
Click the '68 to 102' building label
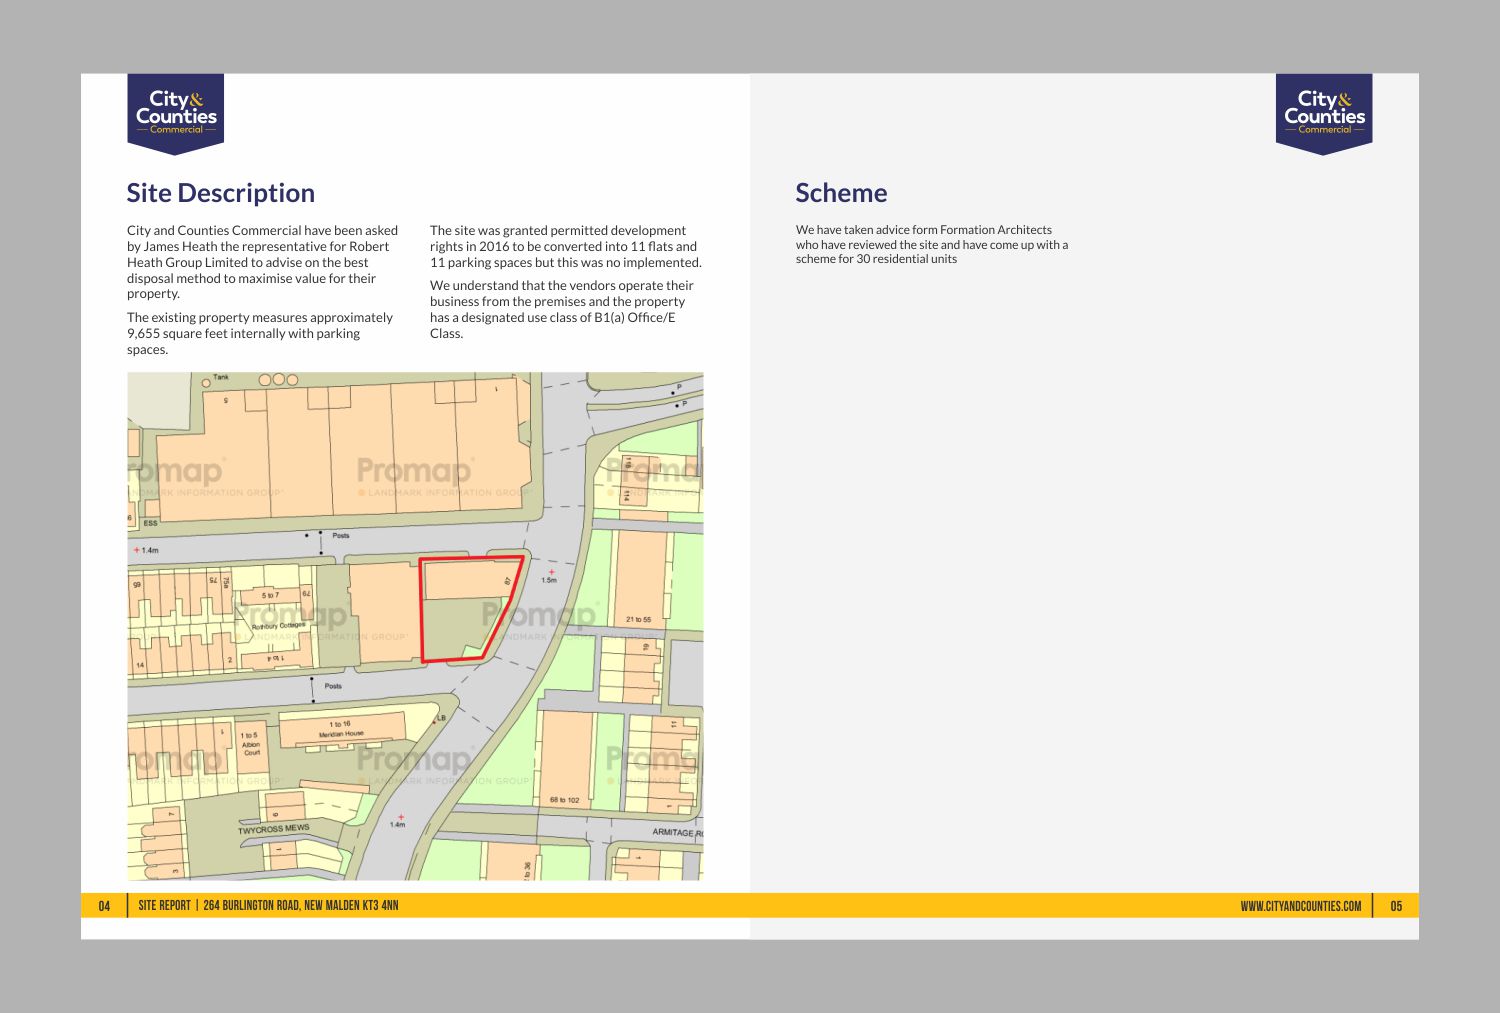point(564,800)
